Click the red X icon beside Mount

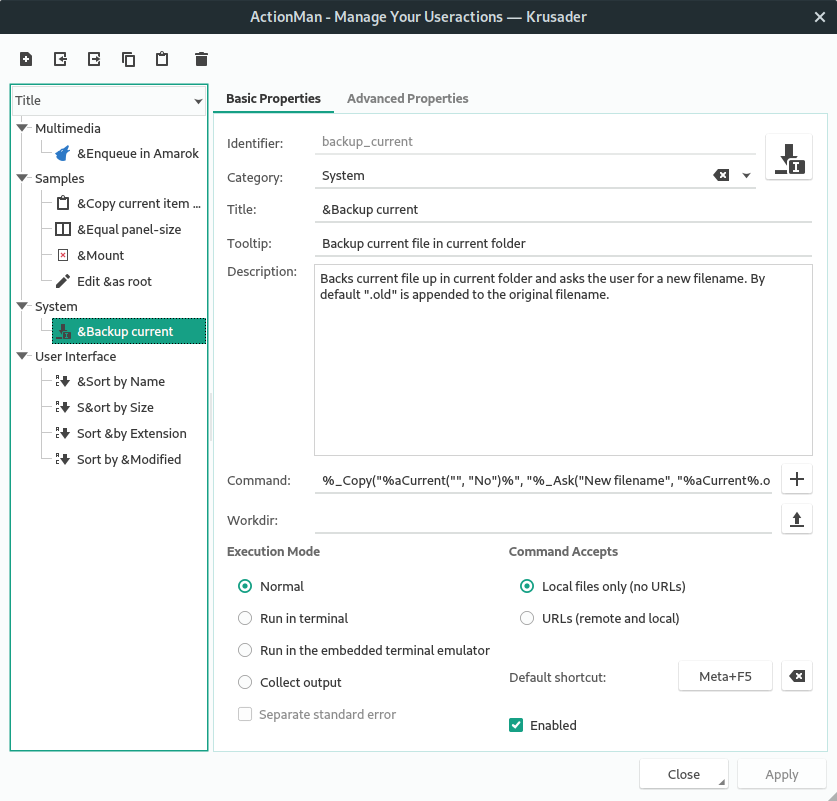(63, 255)
